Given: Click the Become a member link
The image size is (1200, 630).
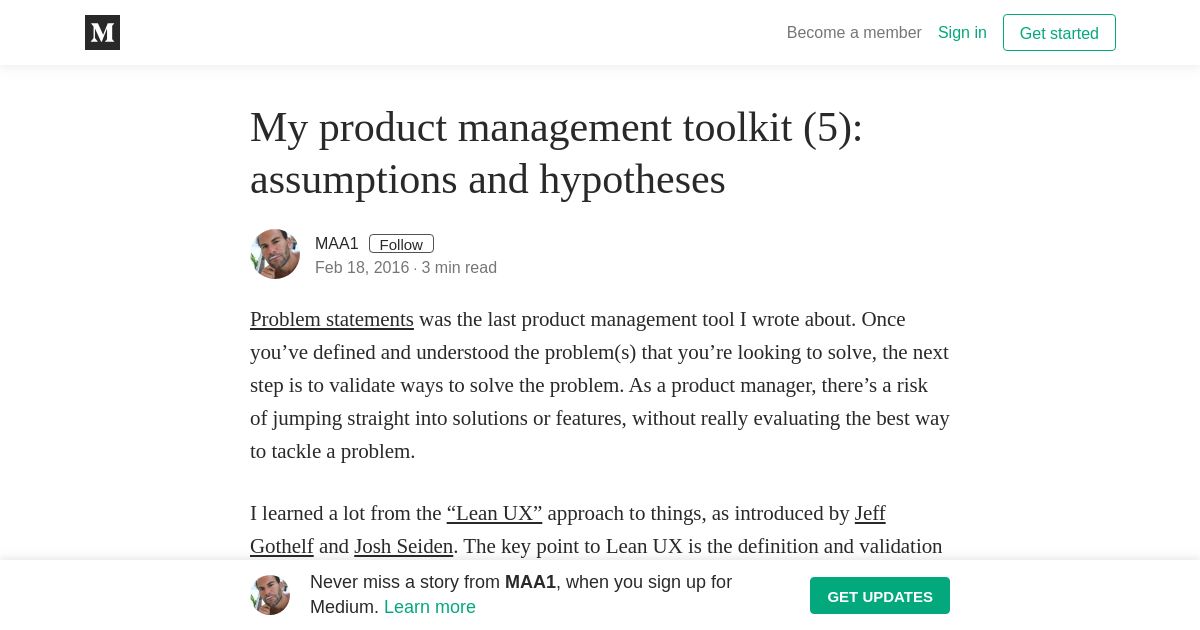Looking at the screenshot, I should [854, 32].
